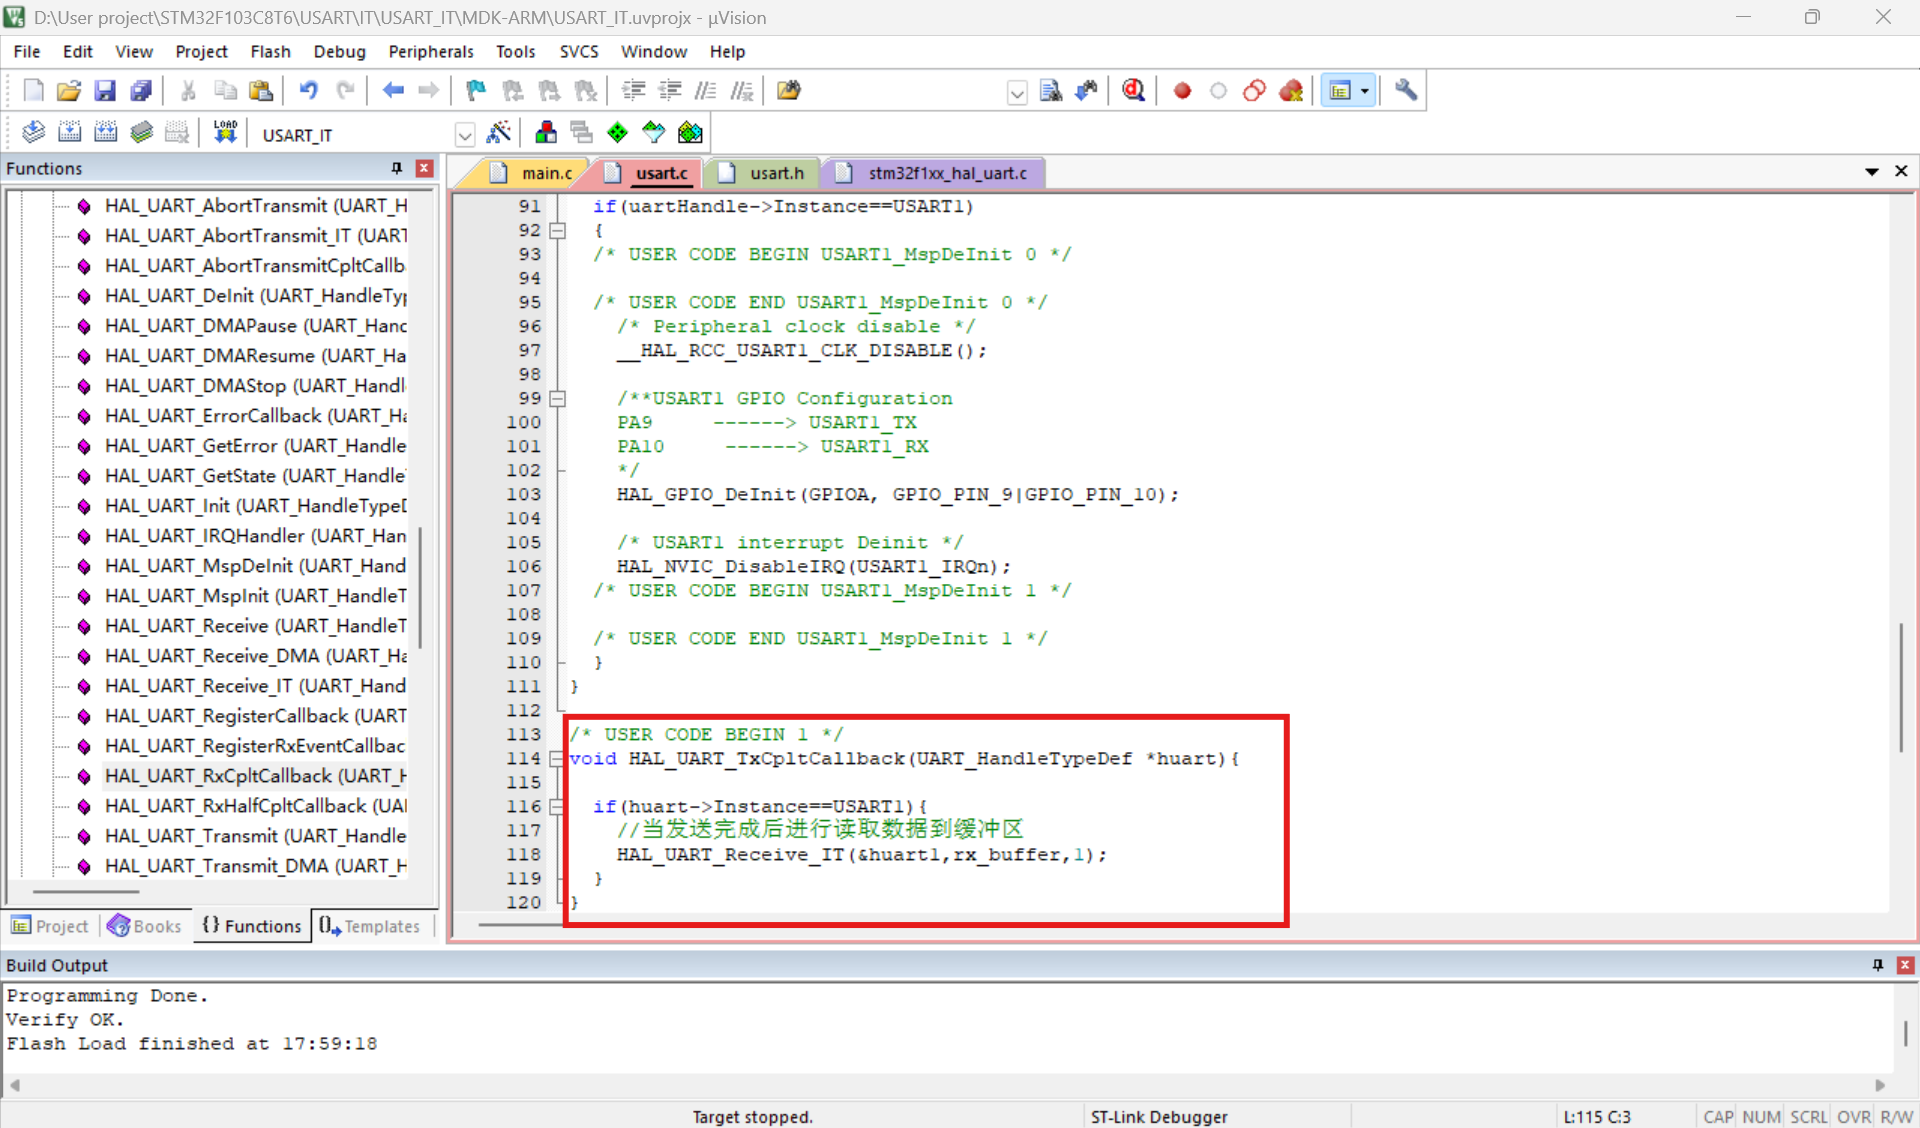Pin the Functions panel with pushpin toggle
Viewport: 1920px width, 1128px height.
point(397,168)
